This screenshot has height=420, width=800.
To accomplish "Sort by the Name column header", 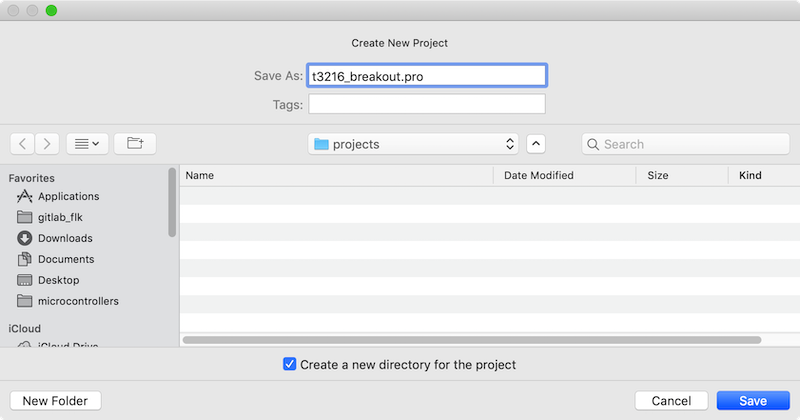I will [x=336, y=175].
